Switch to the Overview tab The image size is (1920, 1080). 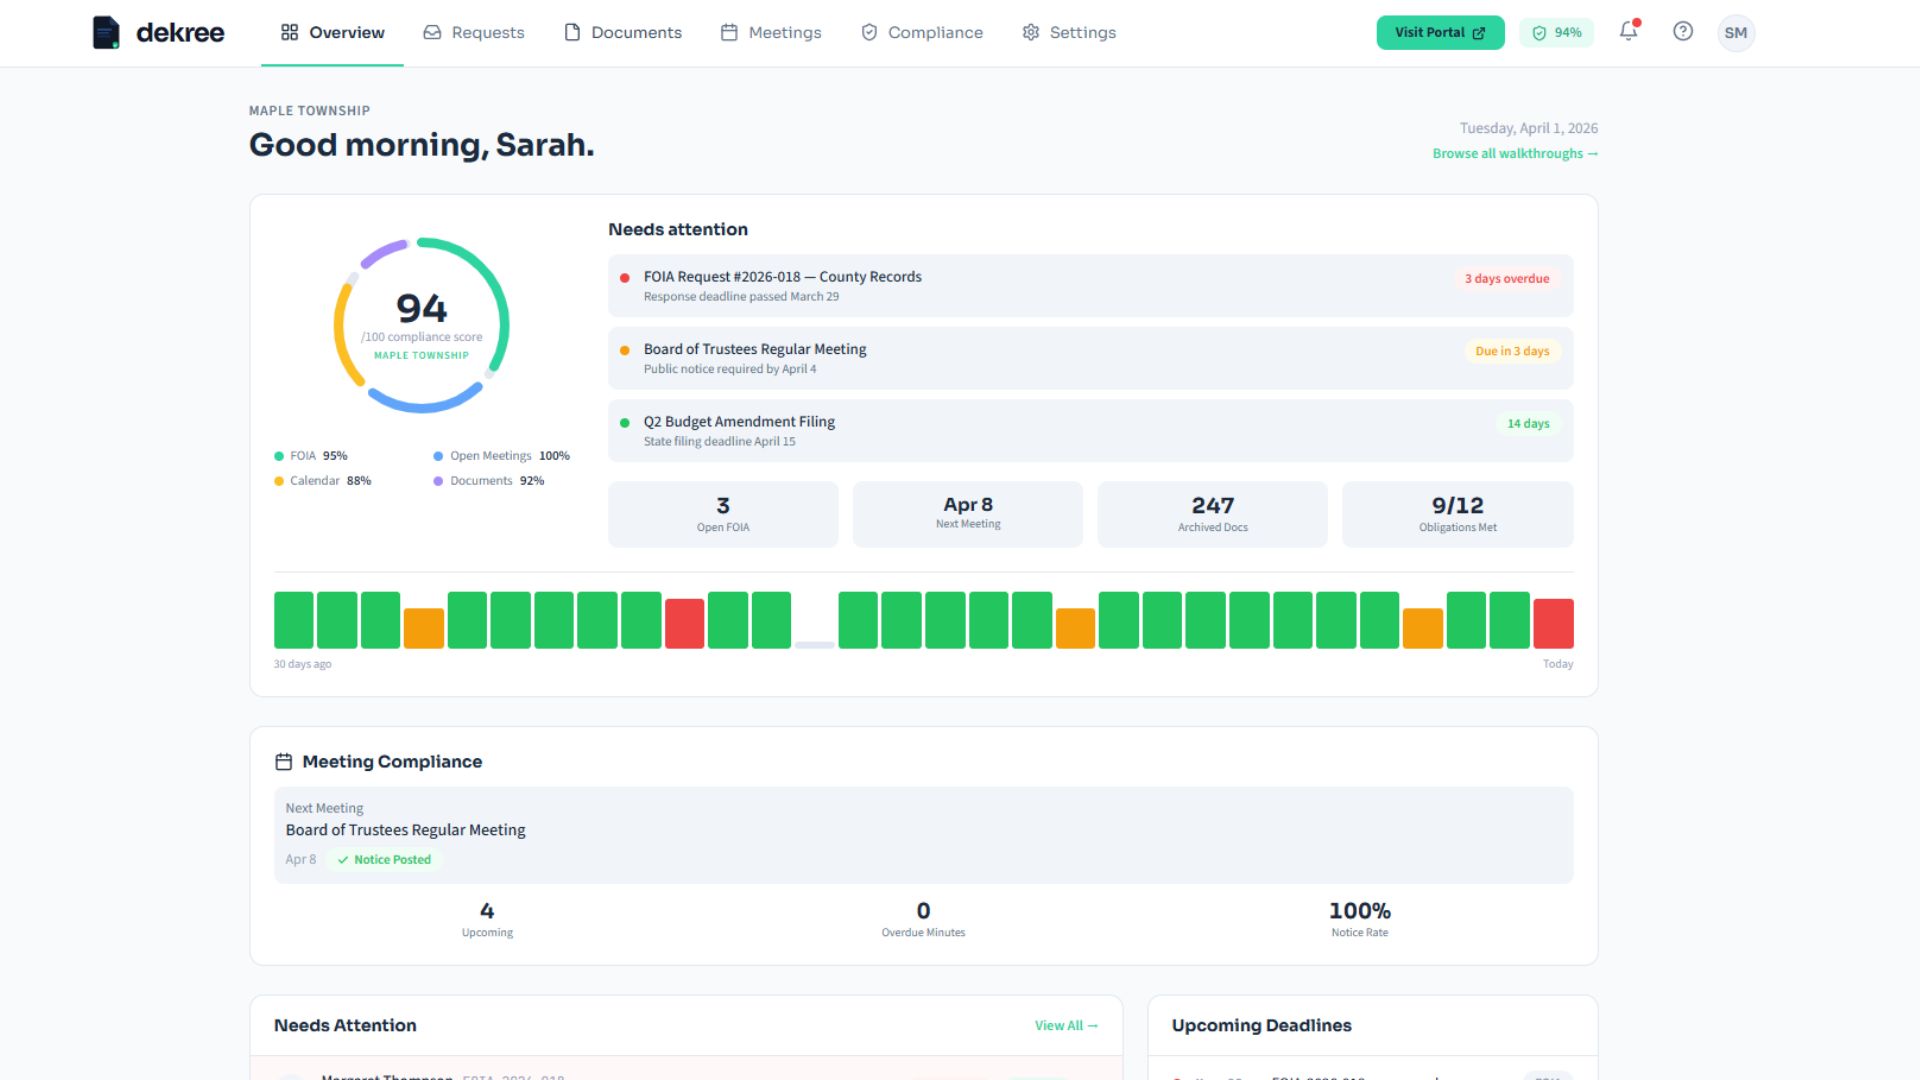tap(332, 32)
